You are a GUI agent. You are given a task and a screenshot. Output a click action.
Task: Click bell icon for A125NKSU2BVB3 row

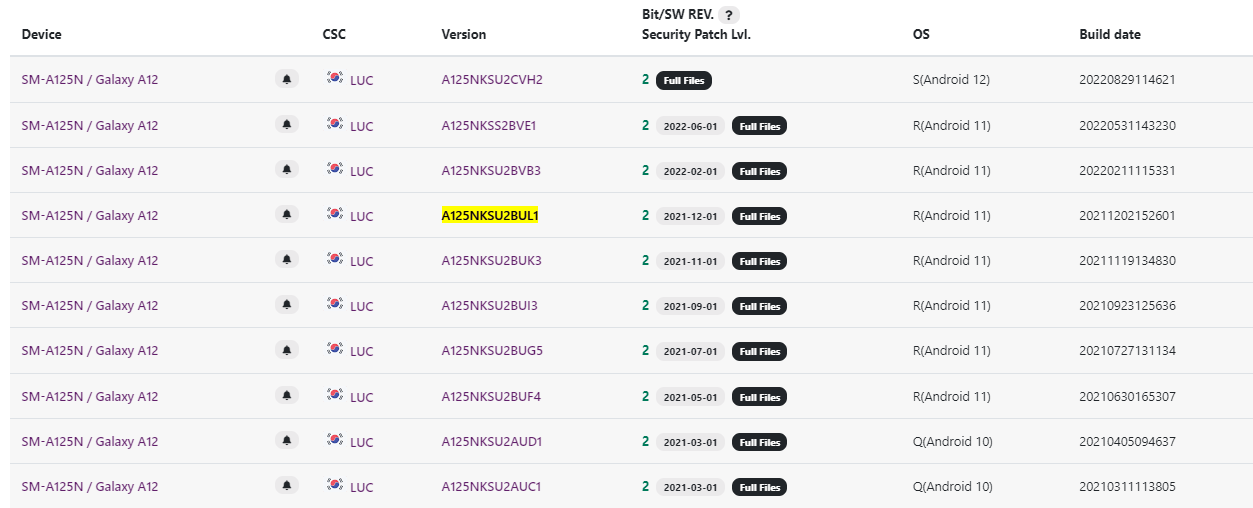[287, 170]
